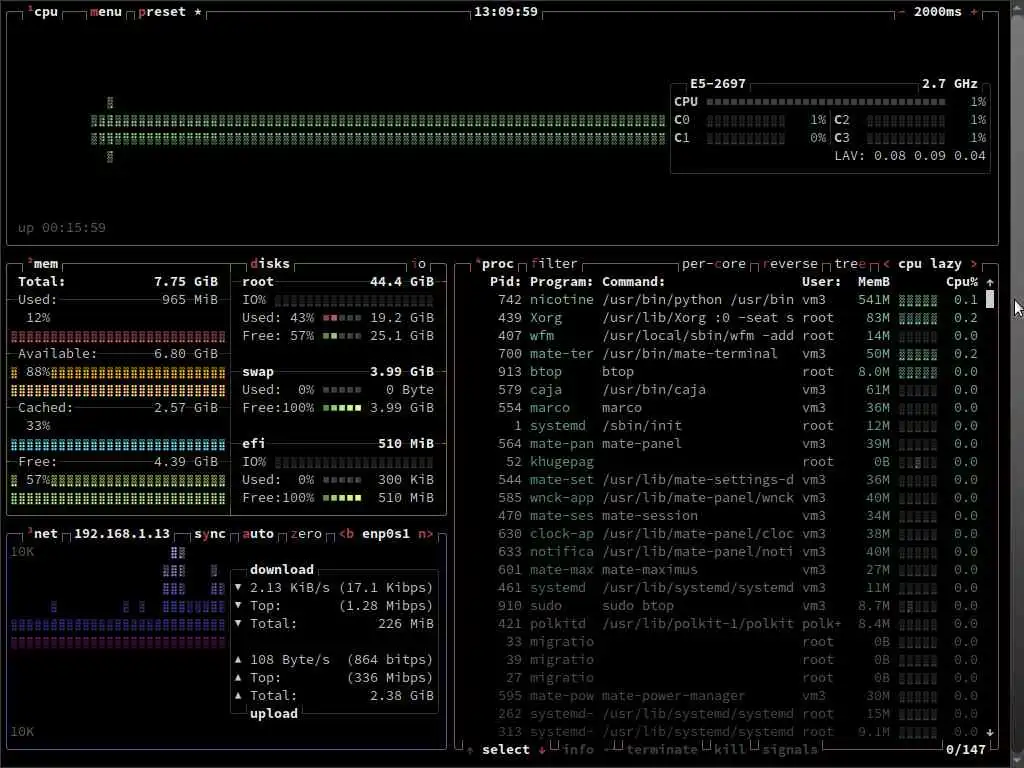The image size is (1024, 768).
Task: Click the overall CPU usage meter bar
Action: click(x=826, y=102)
